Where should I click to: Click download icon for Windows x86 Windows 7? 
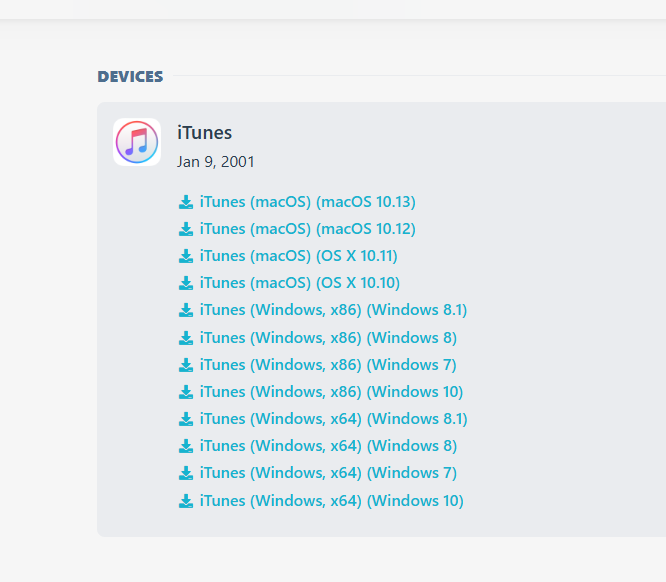pyautogui.click(x=186, y=365)
